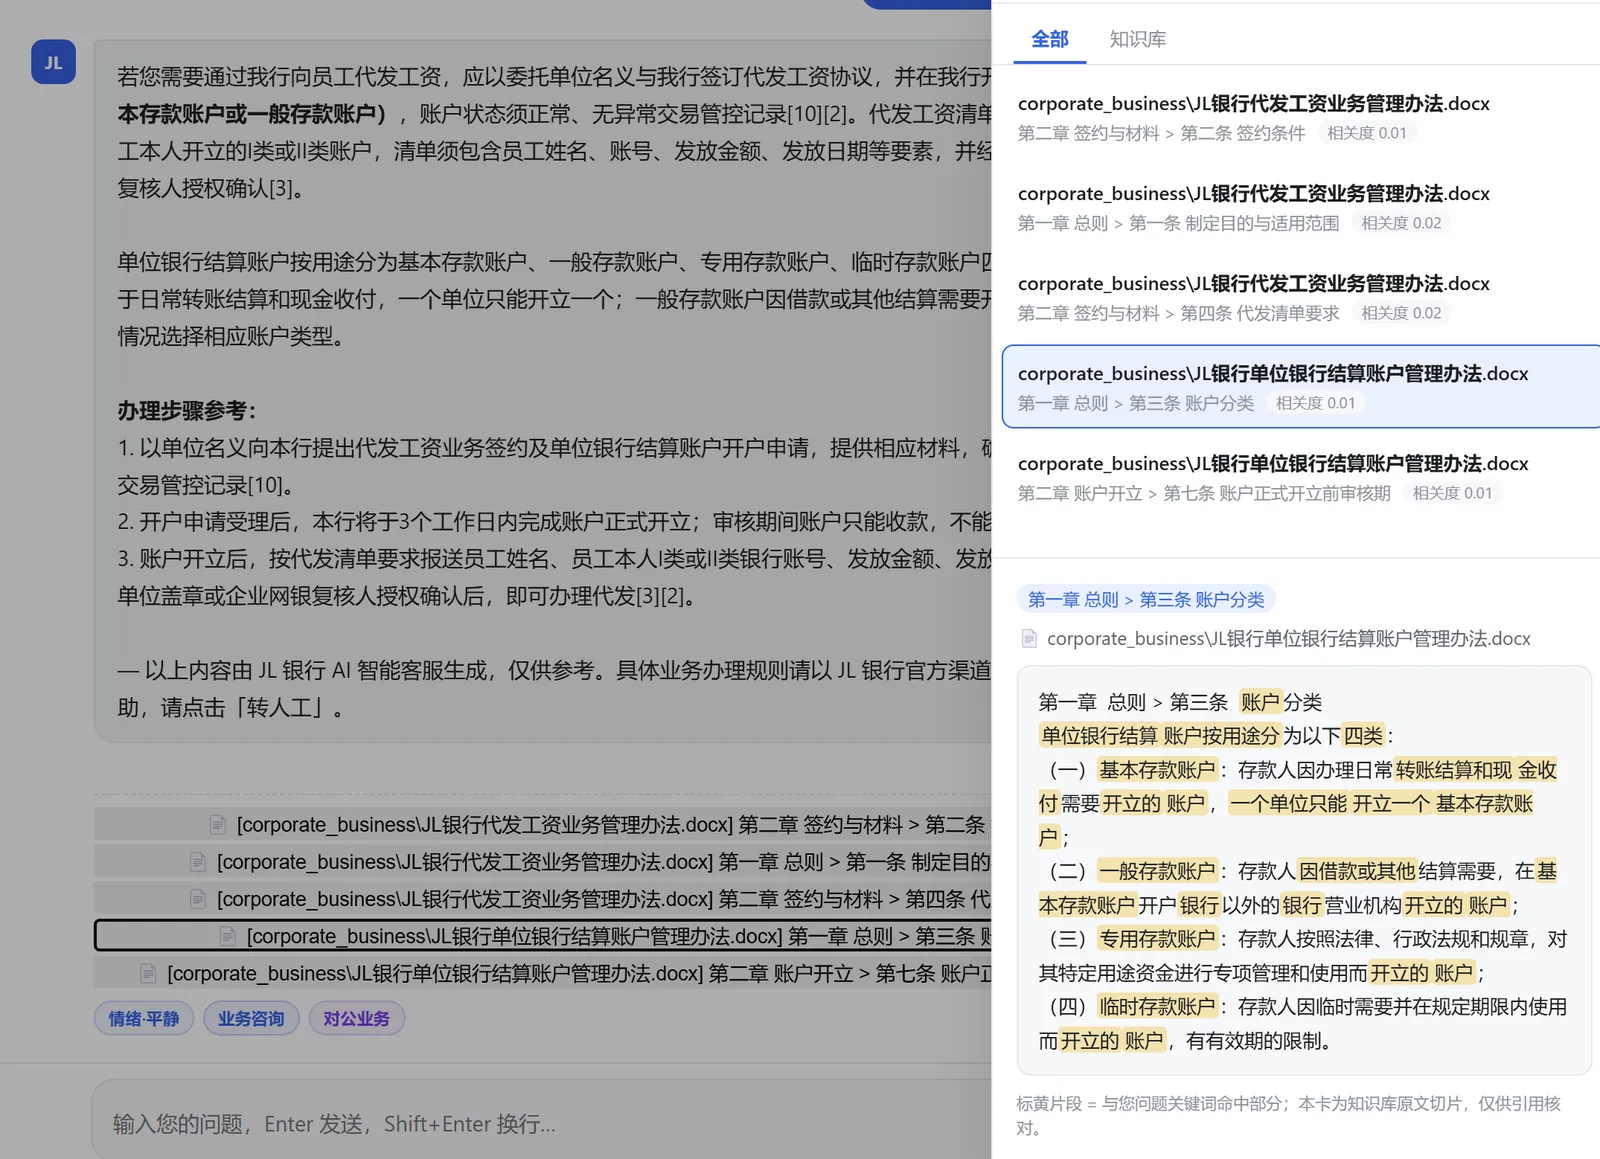Click document icon of fifth citation row

(x=148, y=973)
